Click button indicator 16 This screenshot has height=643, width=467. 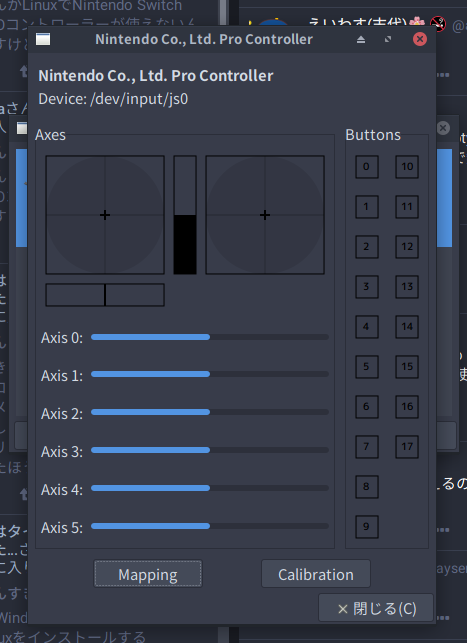pyautogui.click(x=407, y=406)
